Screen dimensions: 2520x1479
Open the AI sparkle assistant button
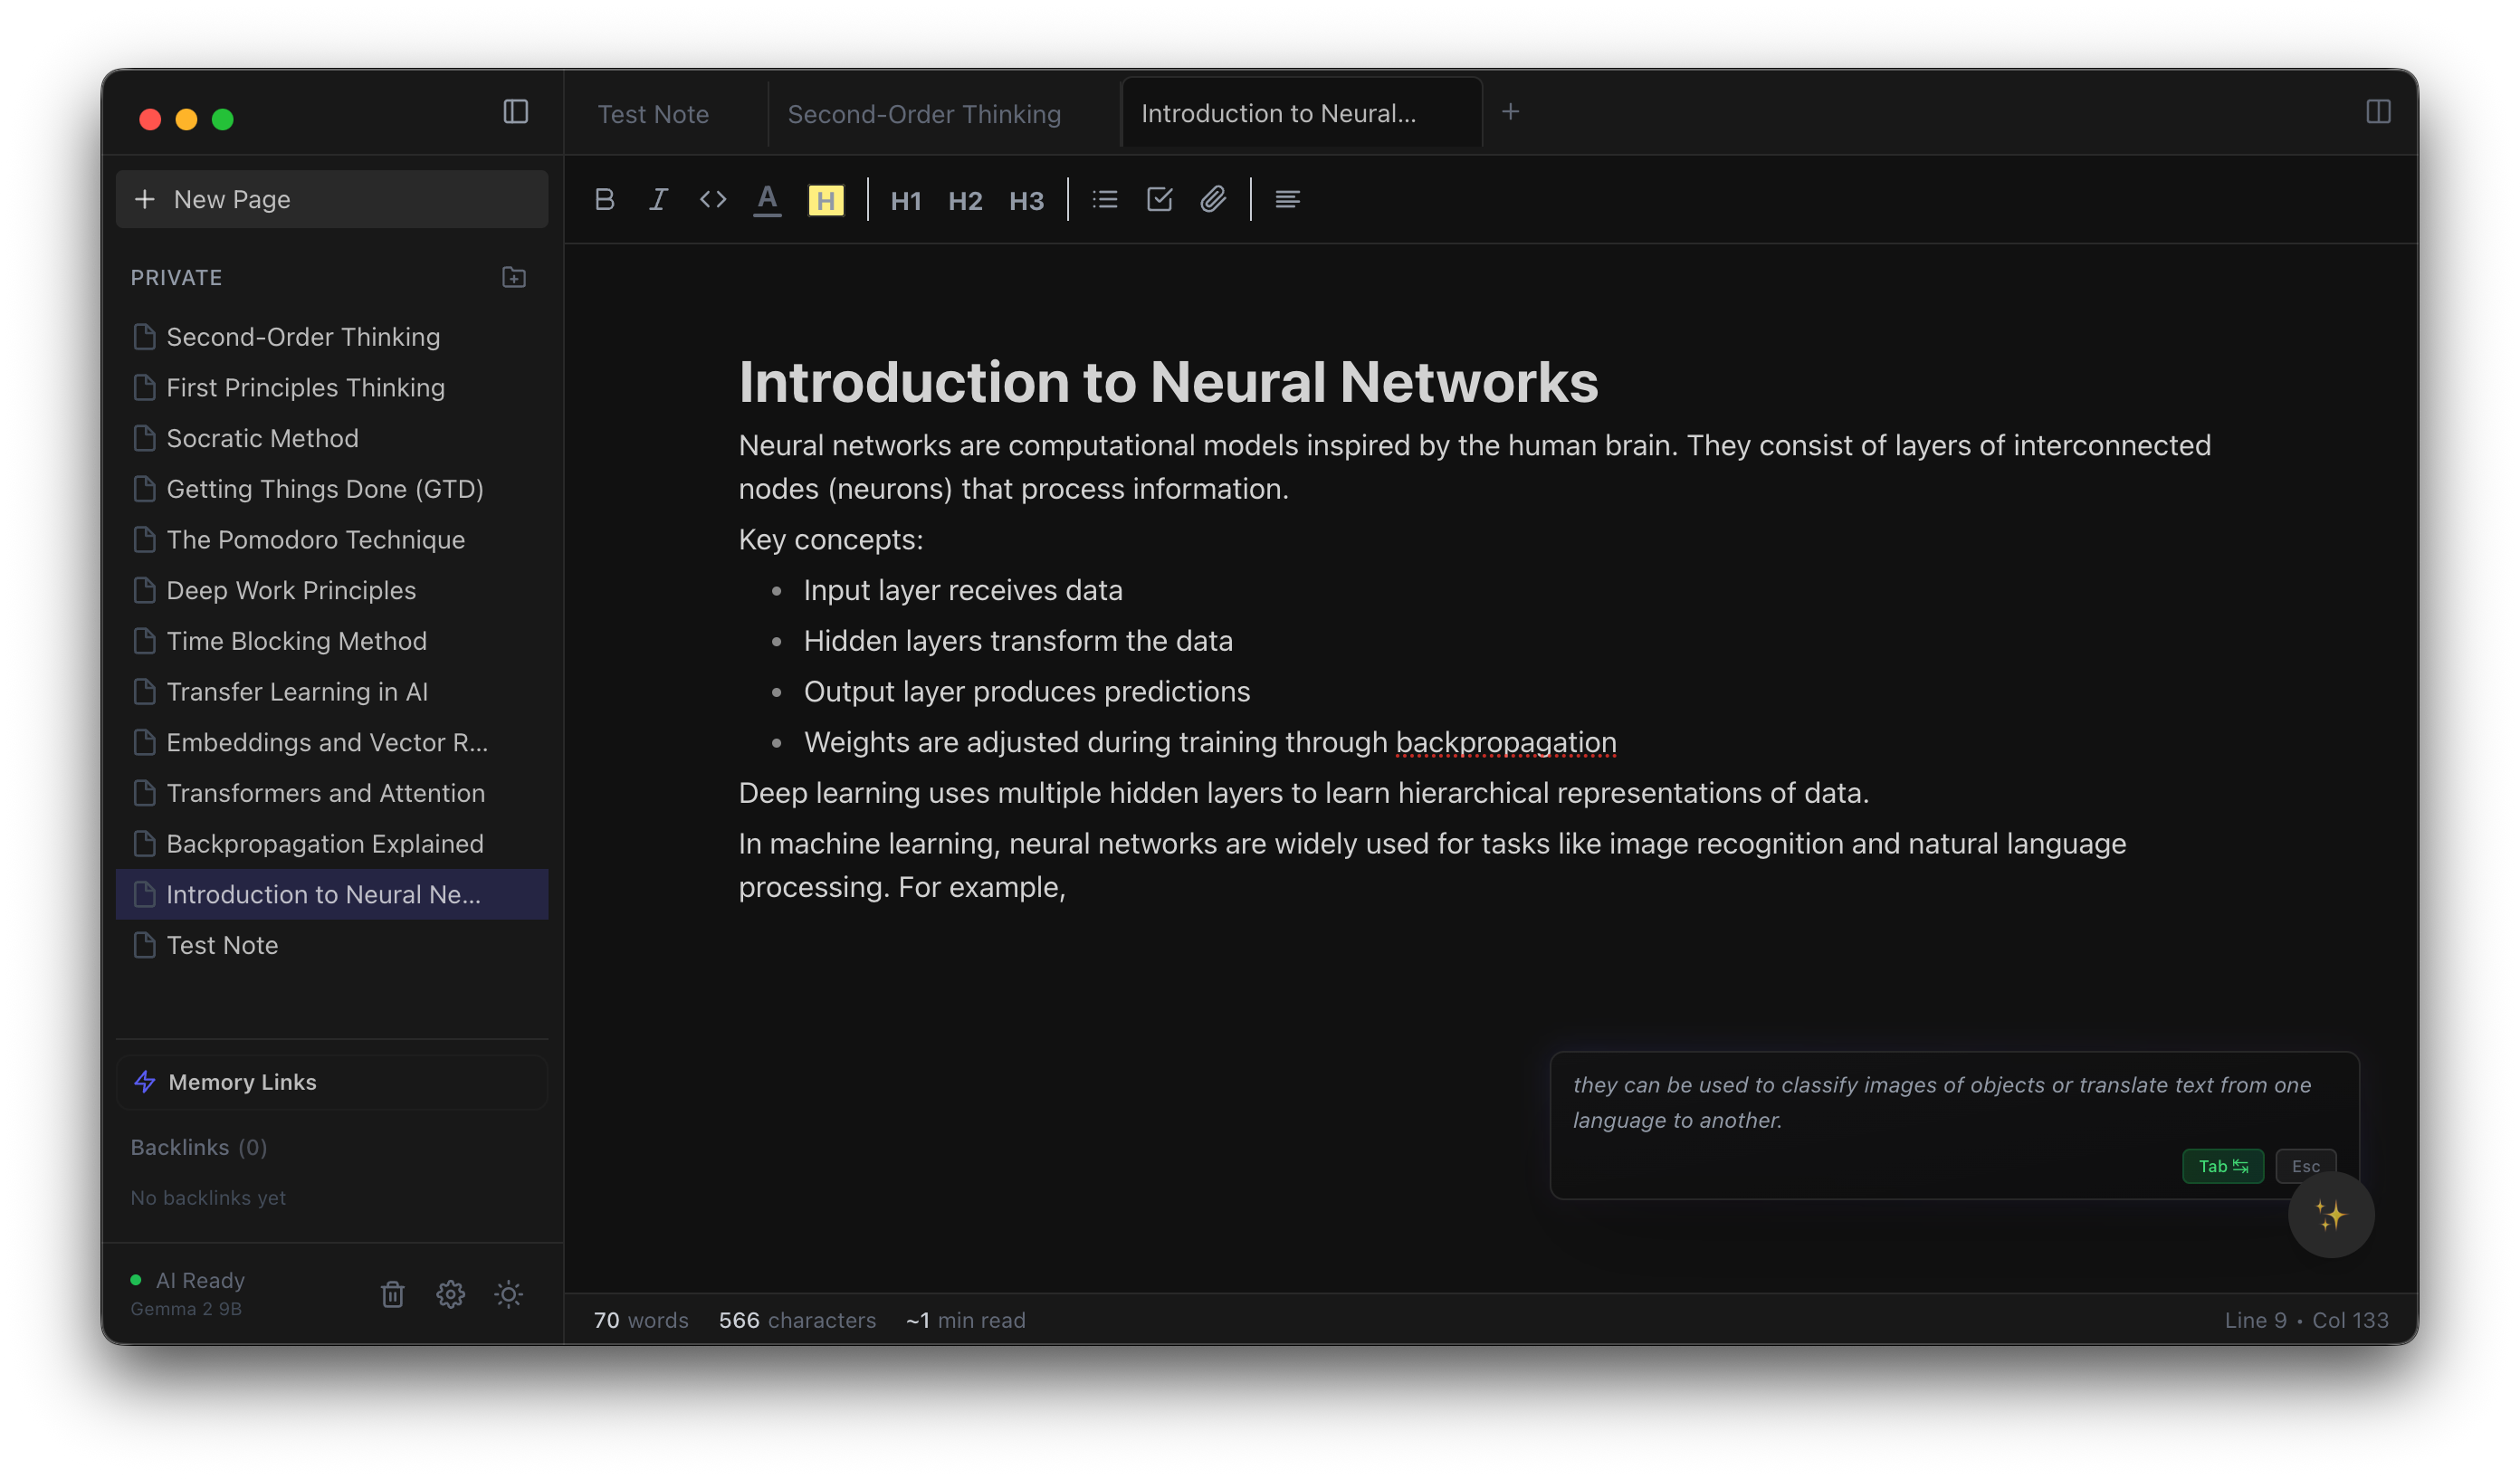(2330, 1215)
